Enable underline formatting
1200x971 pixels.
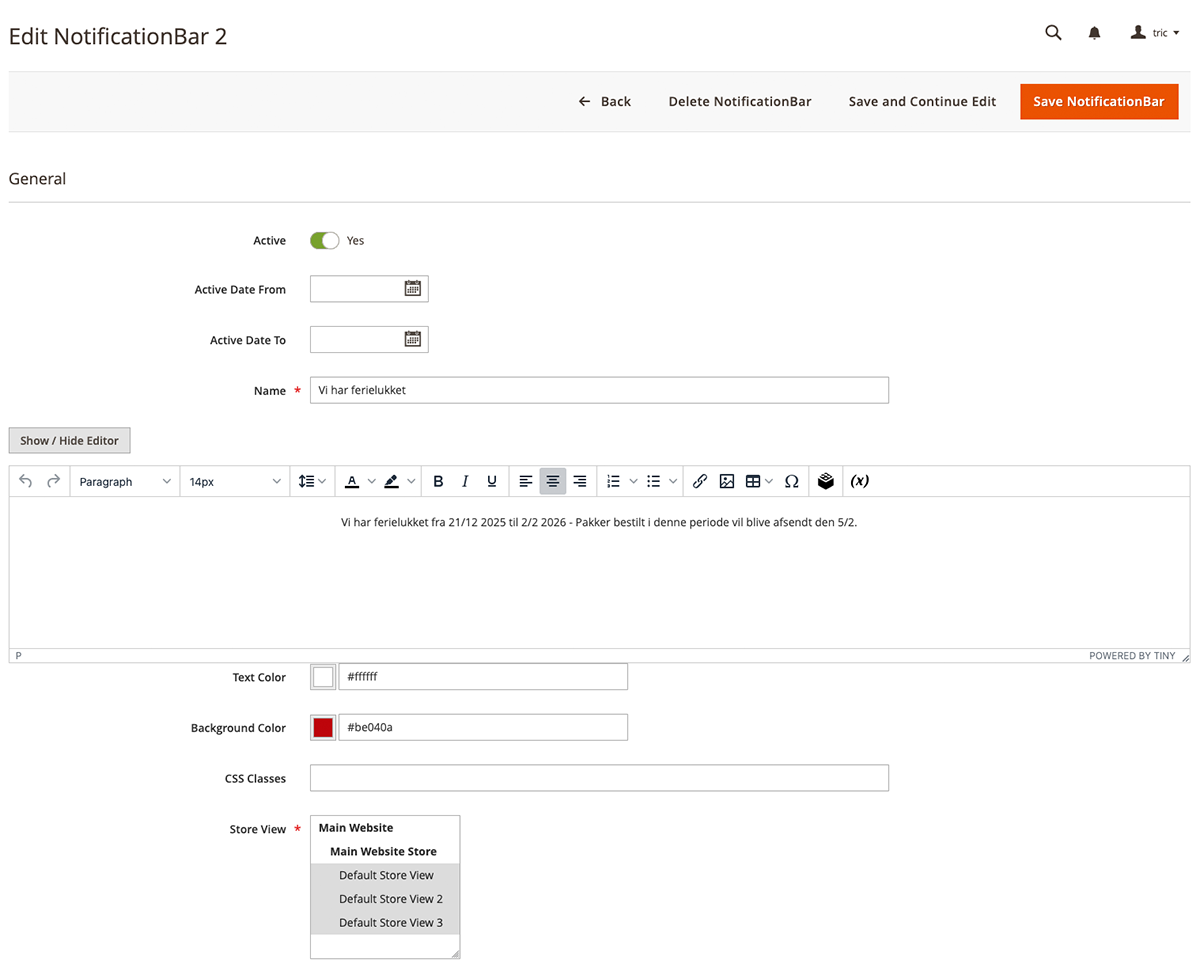492,481
